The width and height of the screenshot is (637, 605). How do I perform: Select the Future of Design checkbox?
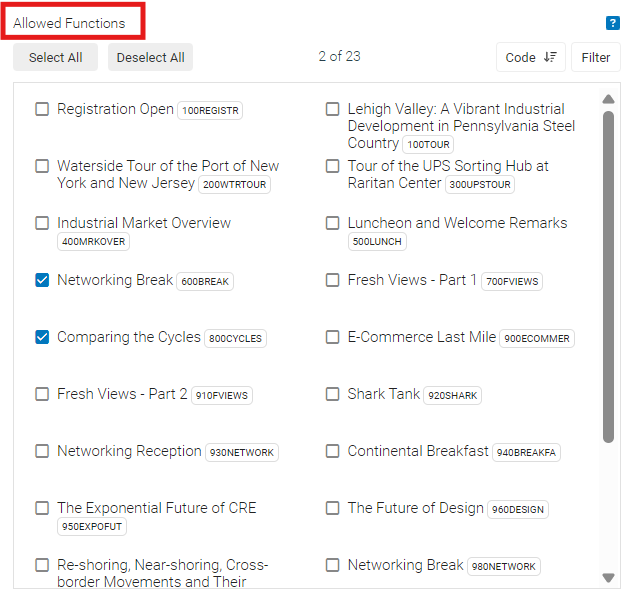[x=332, y=508]
